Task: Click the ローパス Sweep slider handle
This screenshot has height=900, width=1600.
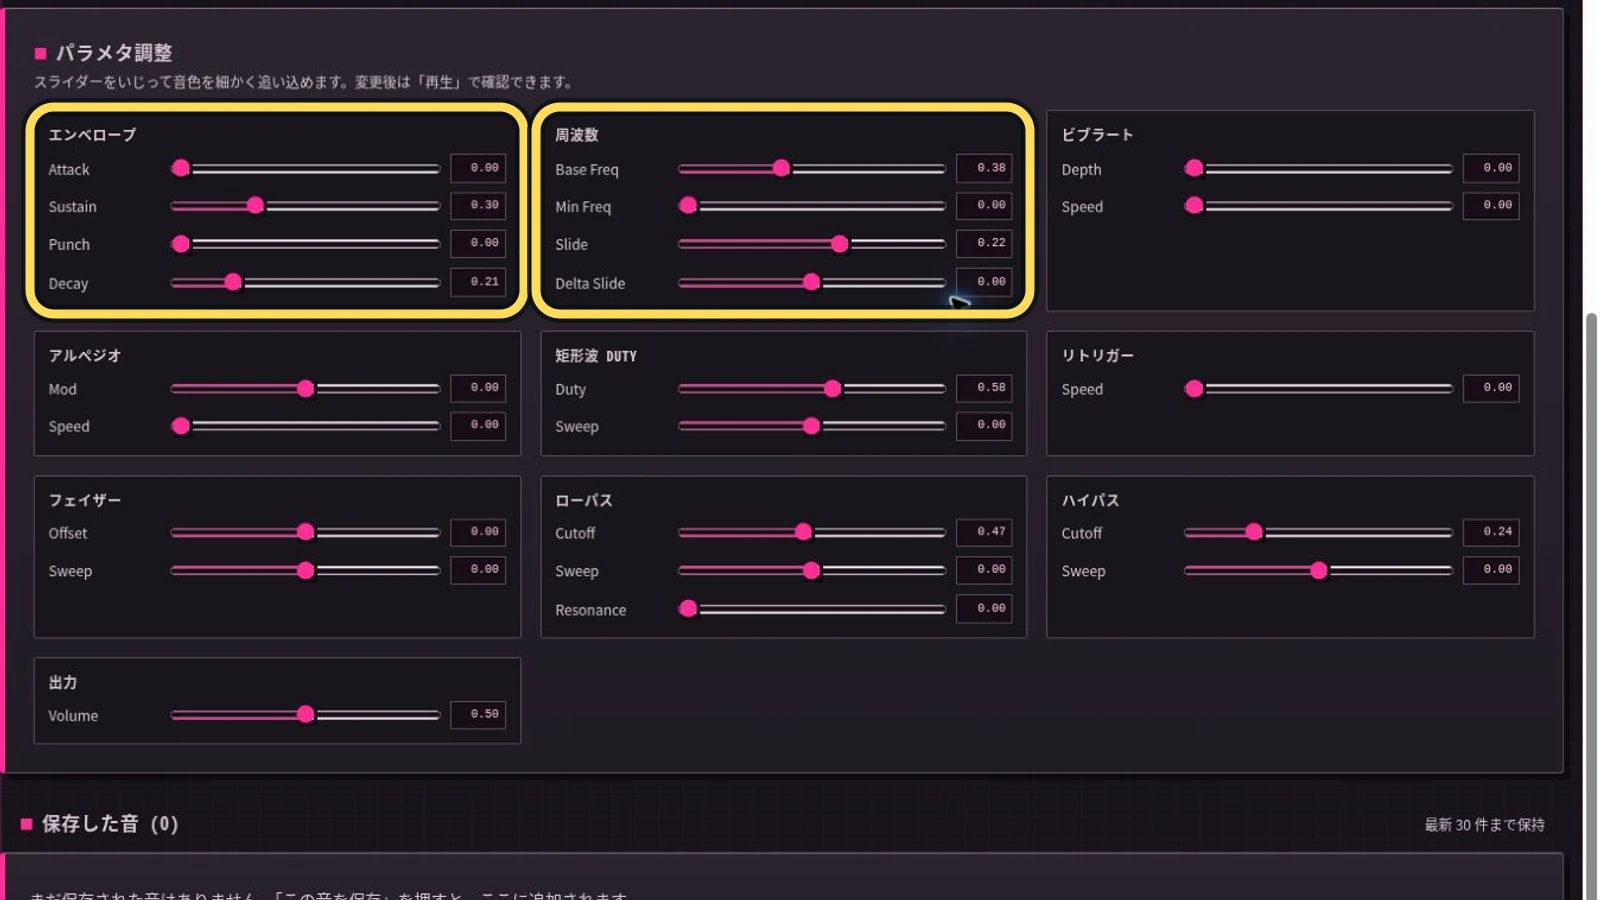Action: [x=812, y=570]
